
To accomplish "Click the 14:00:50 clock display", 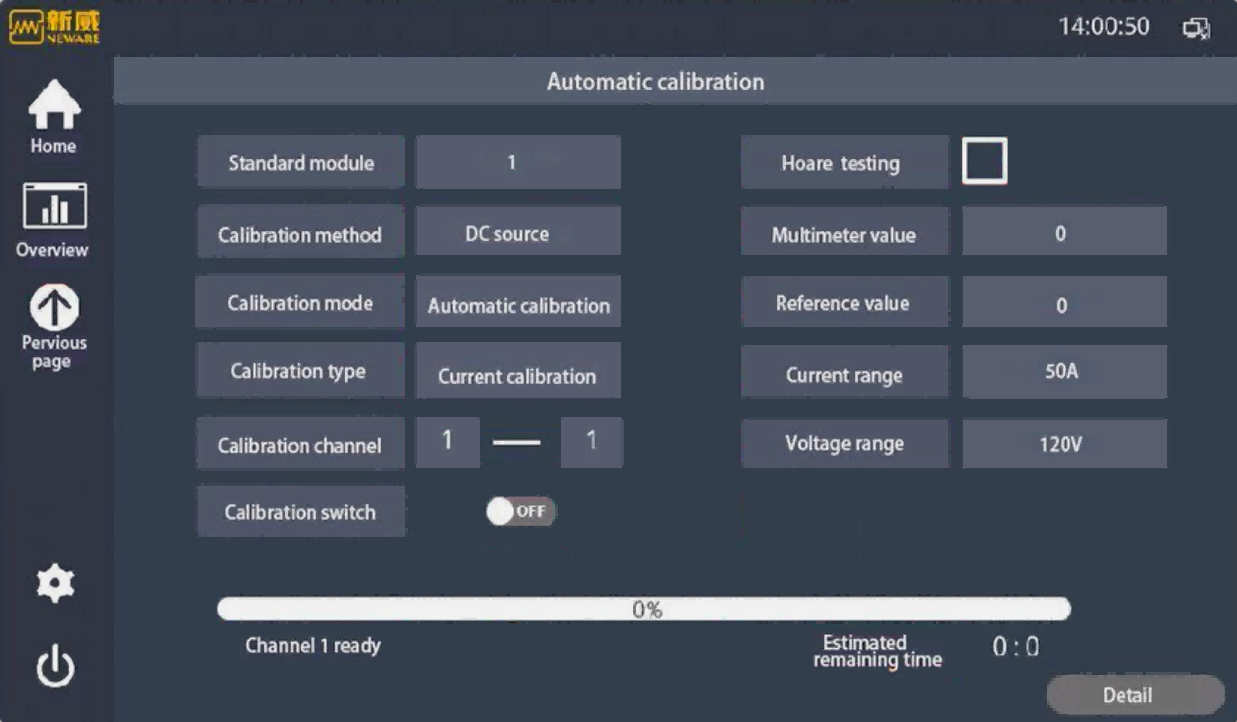I will pos(1104,27).
